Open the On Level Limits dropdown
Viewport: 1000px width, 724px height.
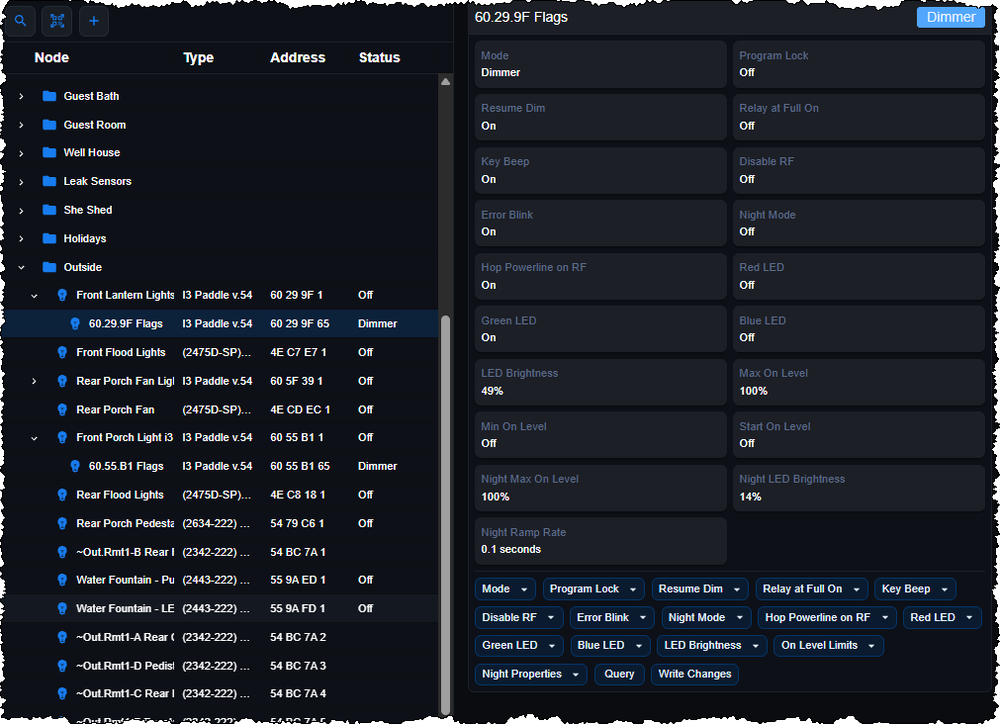(x=828, y=646)
